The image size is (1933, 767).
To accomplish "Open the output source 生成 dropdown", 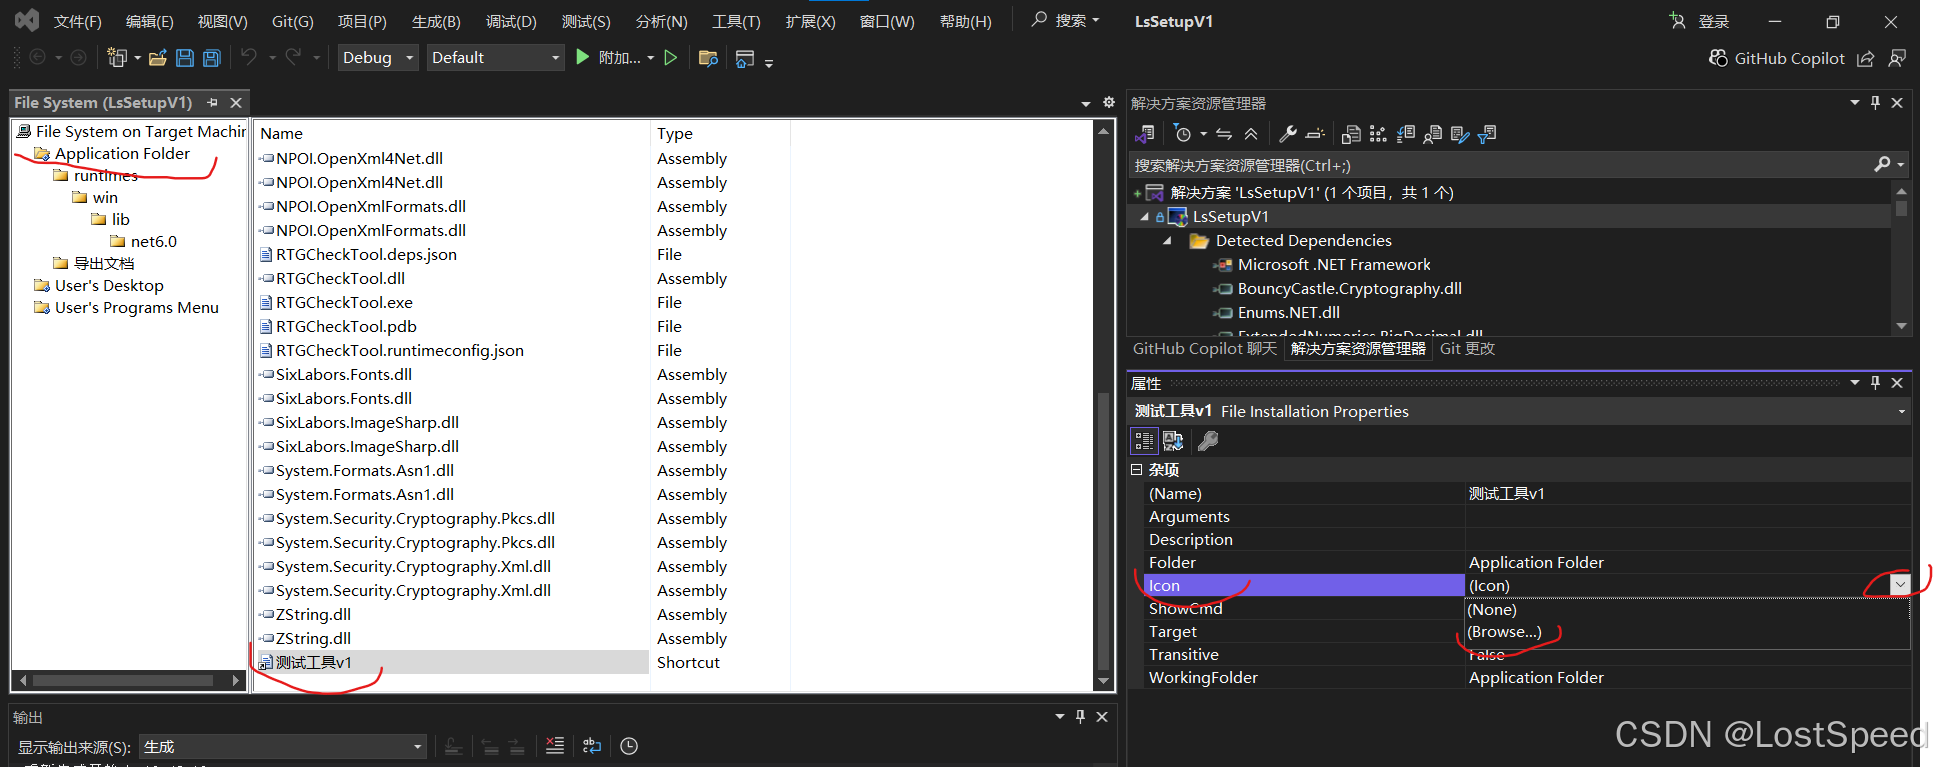I will pyautogui.click(x=418, y=747).
